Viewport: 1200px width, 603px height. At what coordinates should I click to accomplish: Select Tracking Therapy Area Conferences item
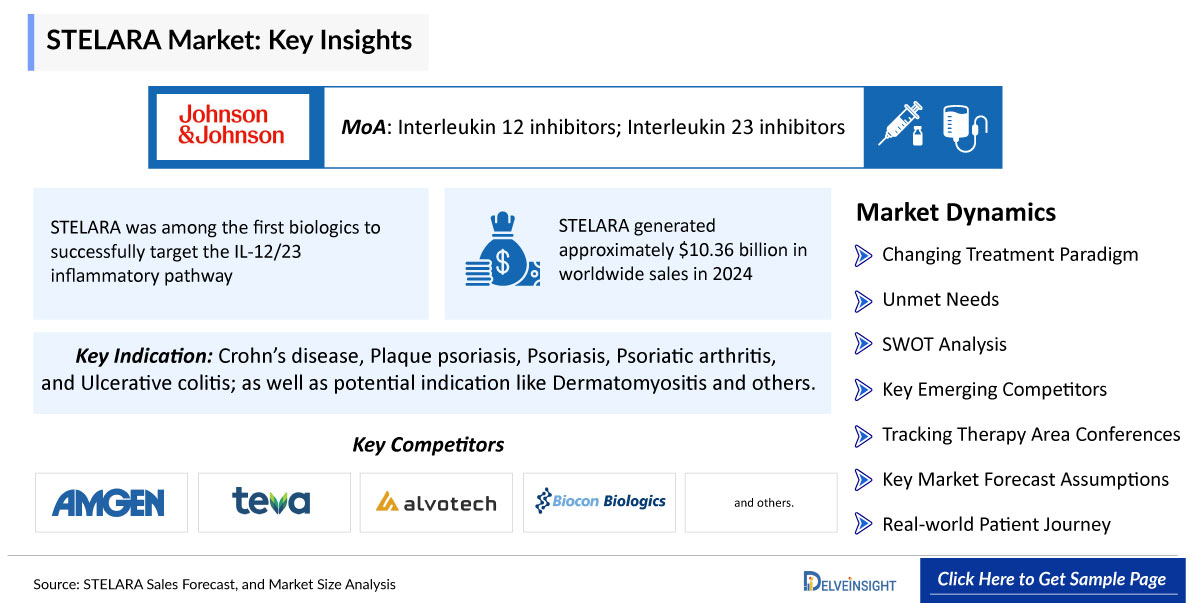1017,435
